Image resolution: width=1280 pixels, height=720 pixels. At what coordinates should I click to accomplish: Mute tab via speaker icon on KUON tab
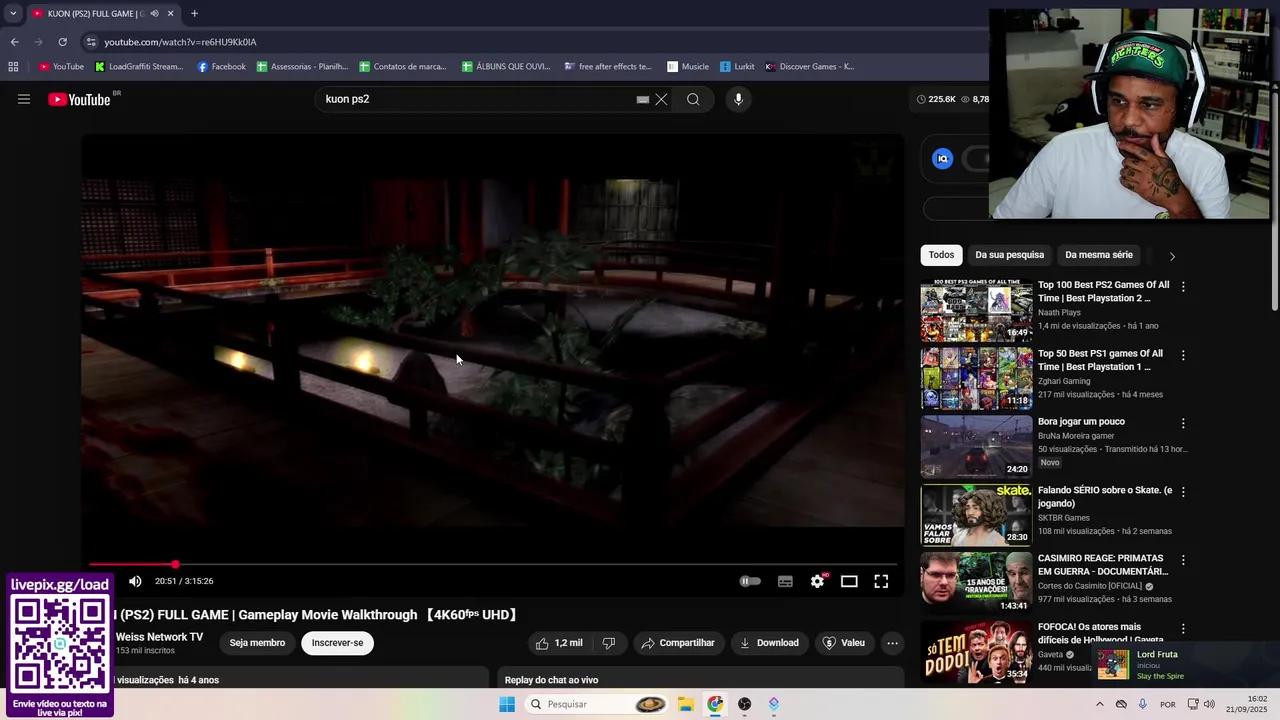tap(154, 13)
